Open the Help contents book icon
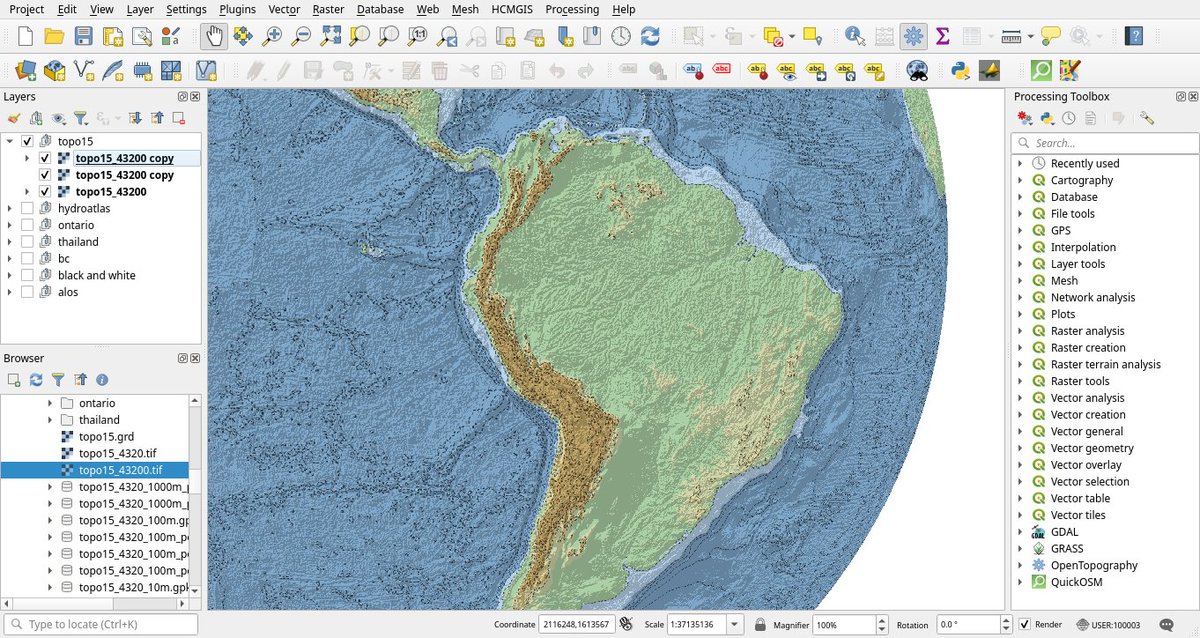 point(1133,36)
